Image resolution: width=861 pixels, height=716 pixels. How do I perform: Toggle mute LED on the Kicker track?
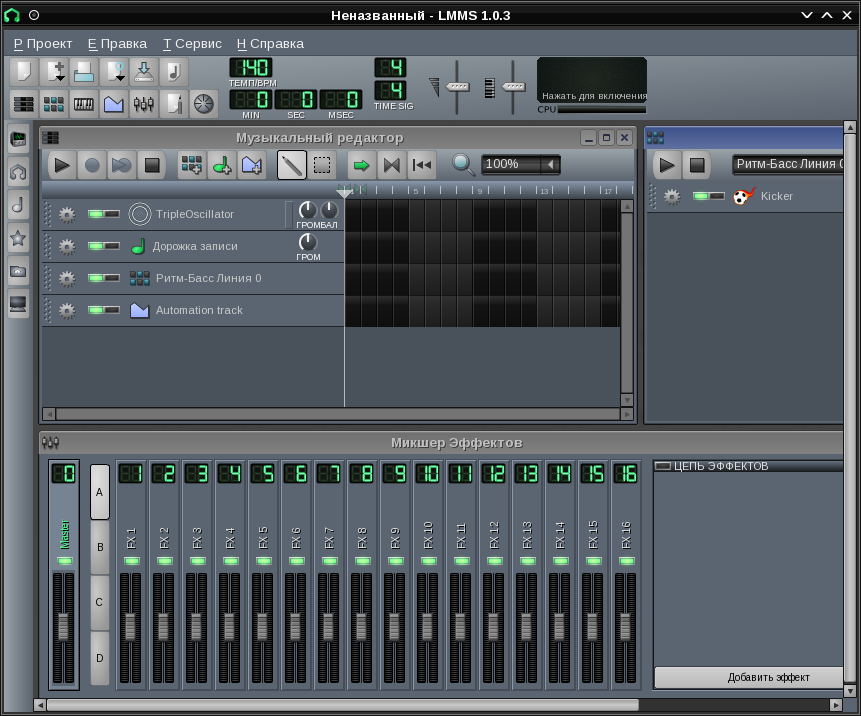point(703,196)
